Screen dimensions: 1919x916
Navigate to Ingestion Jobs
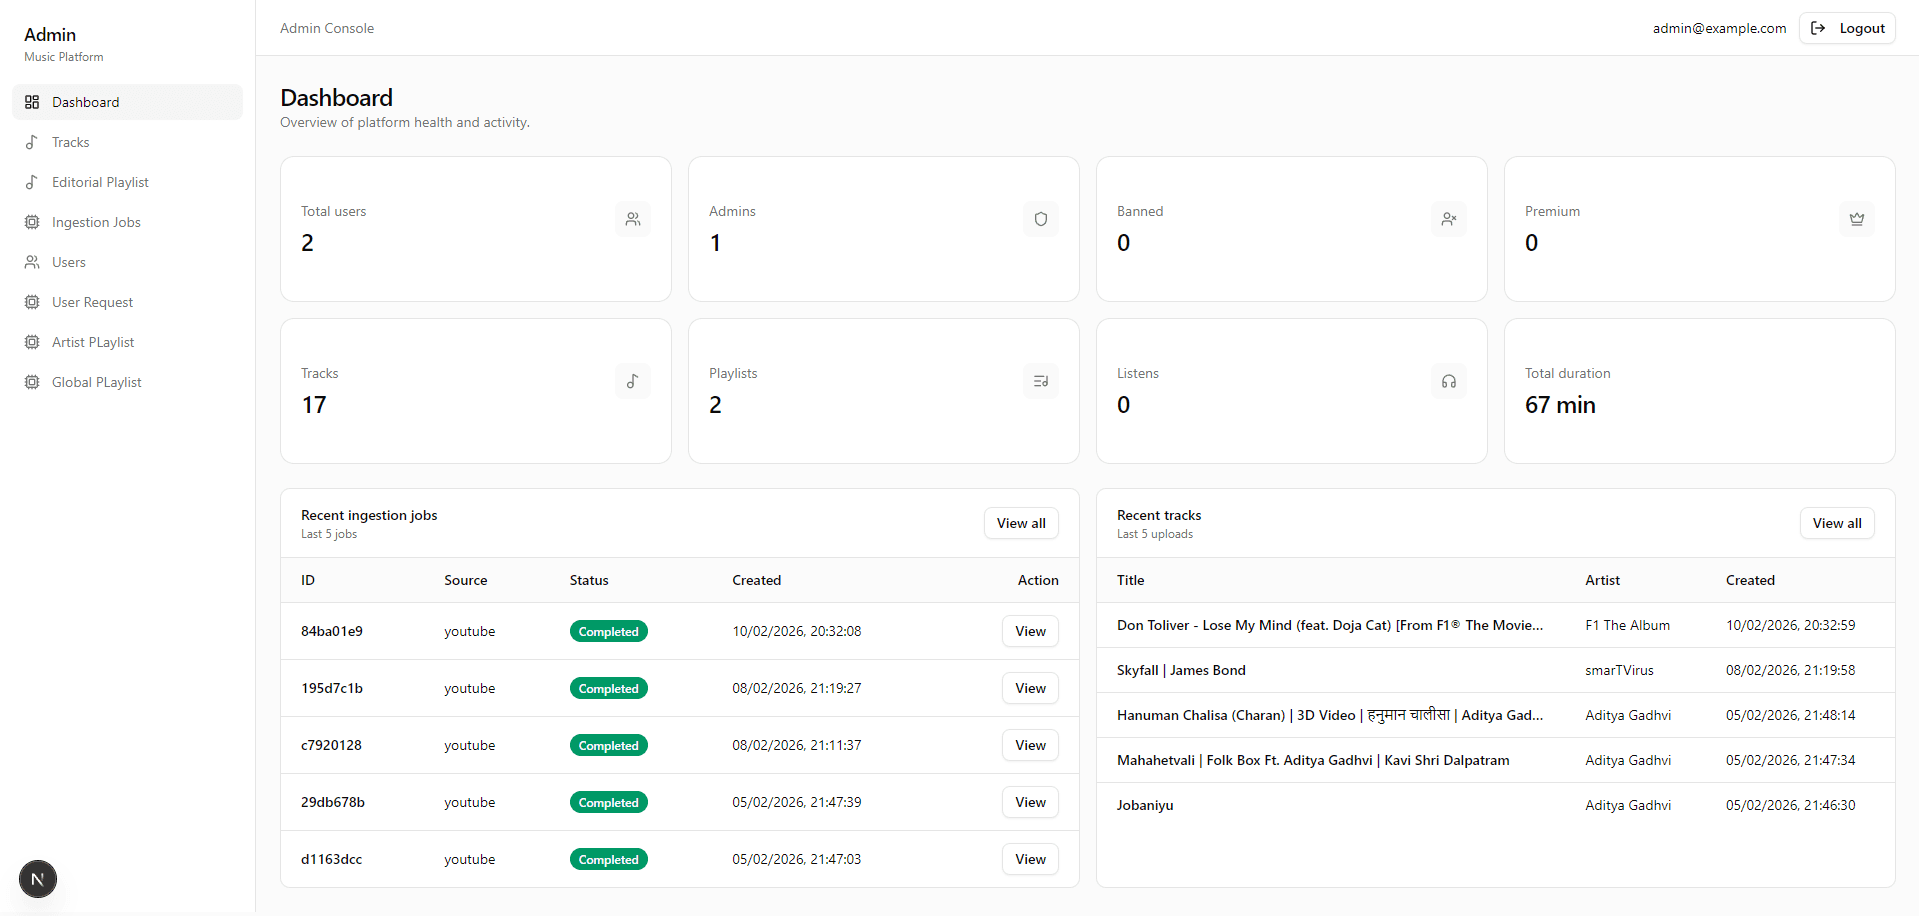click(127, 222)
